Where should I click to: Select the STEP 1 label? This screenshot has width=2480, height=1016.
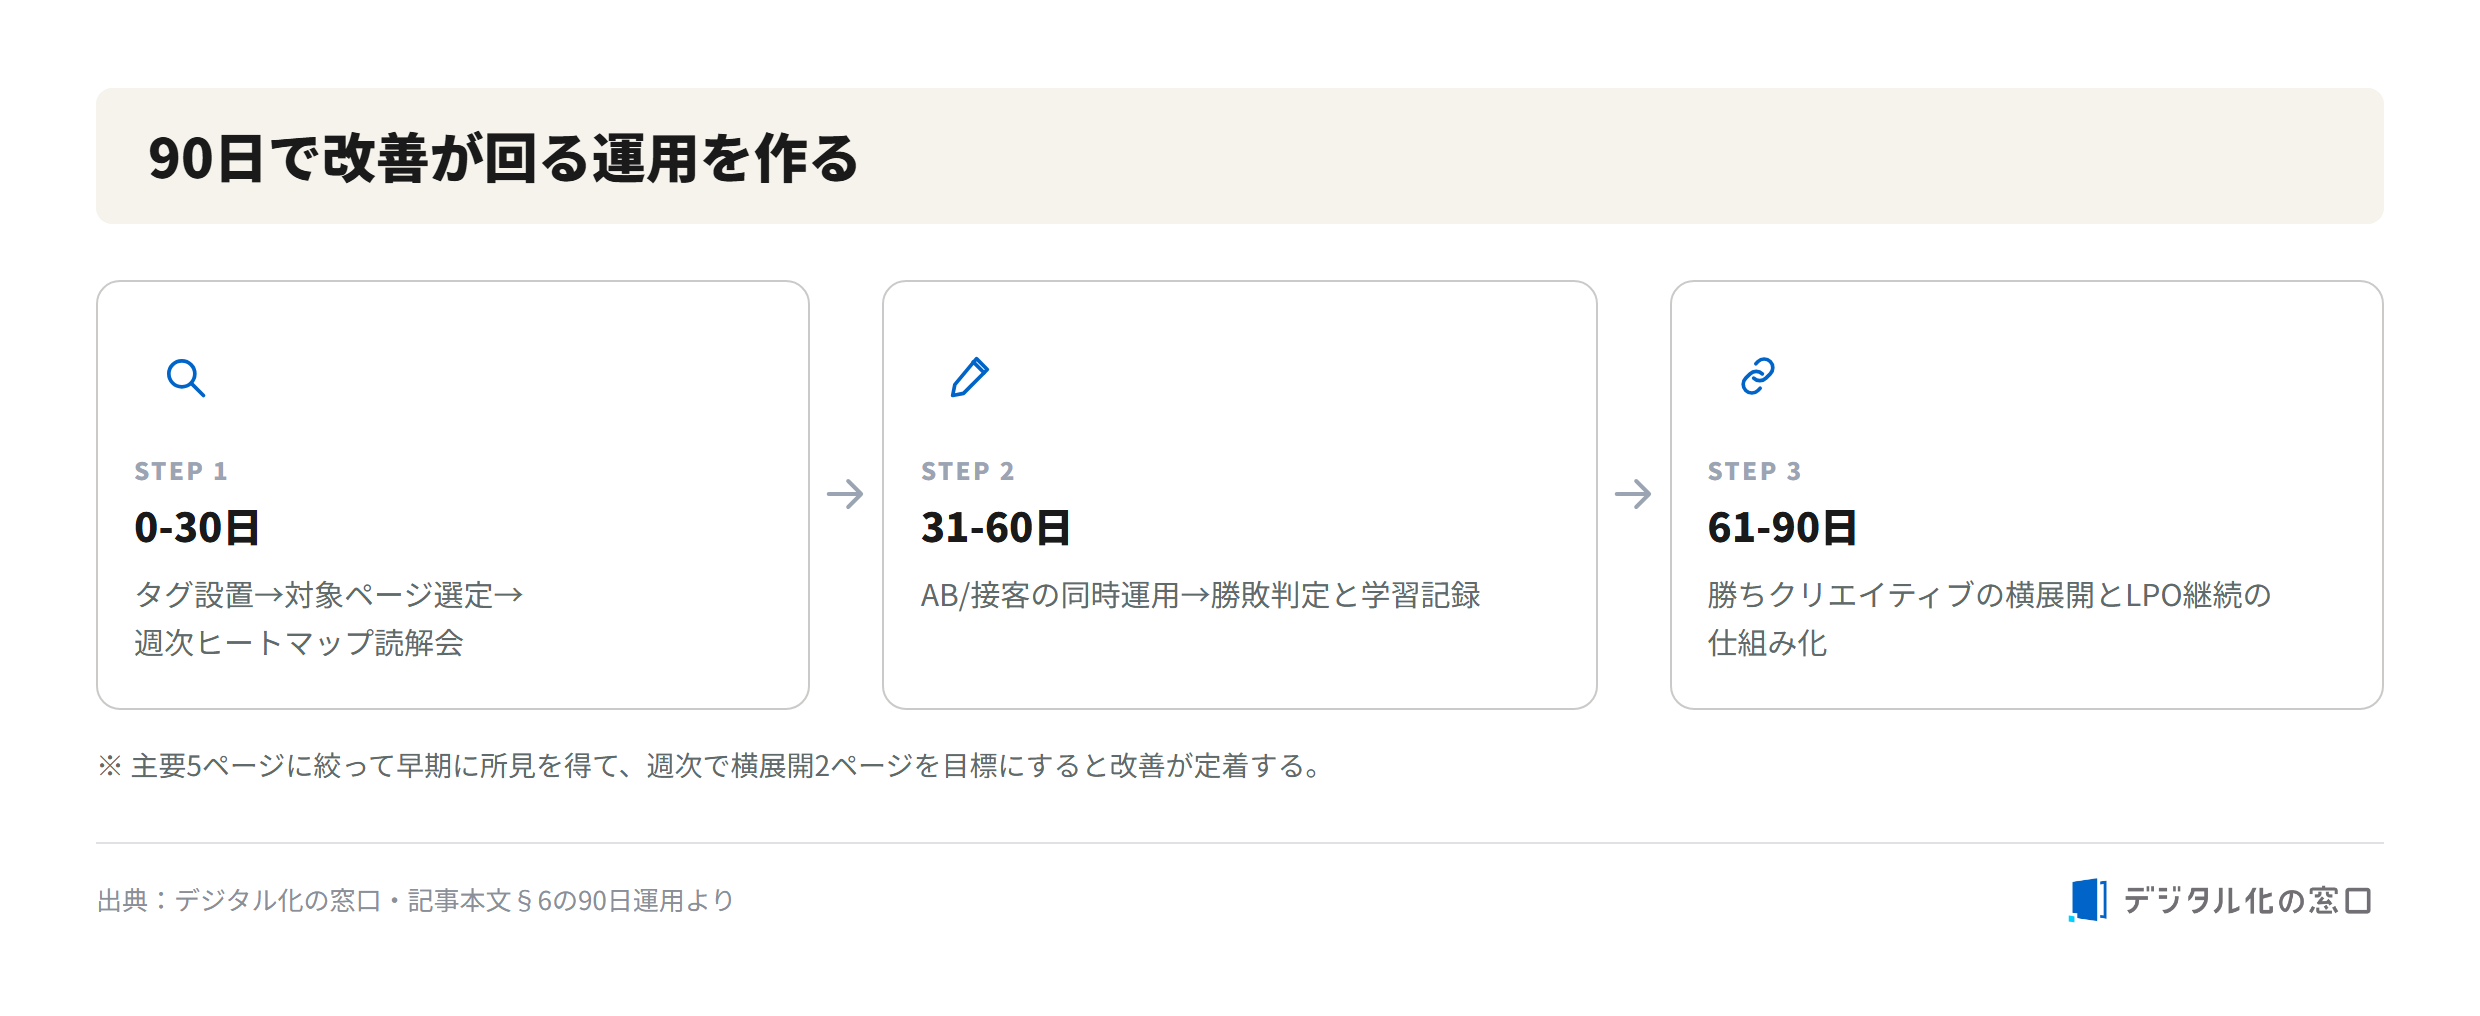click(x=181, y=471)
